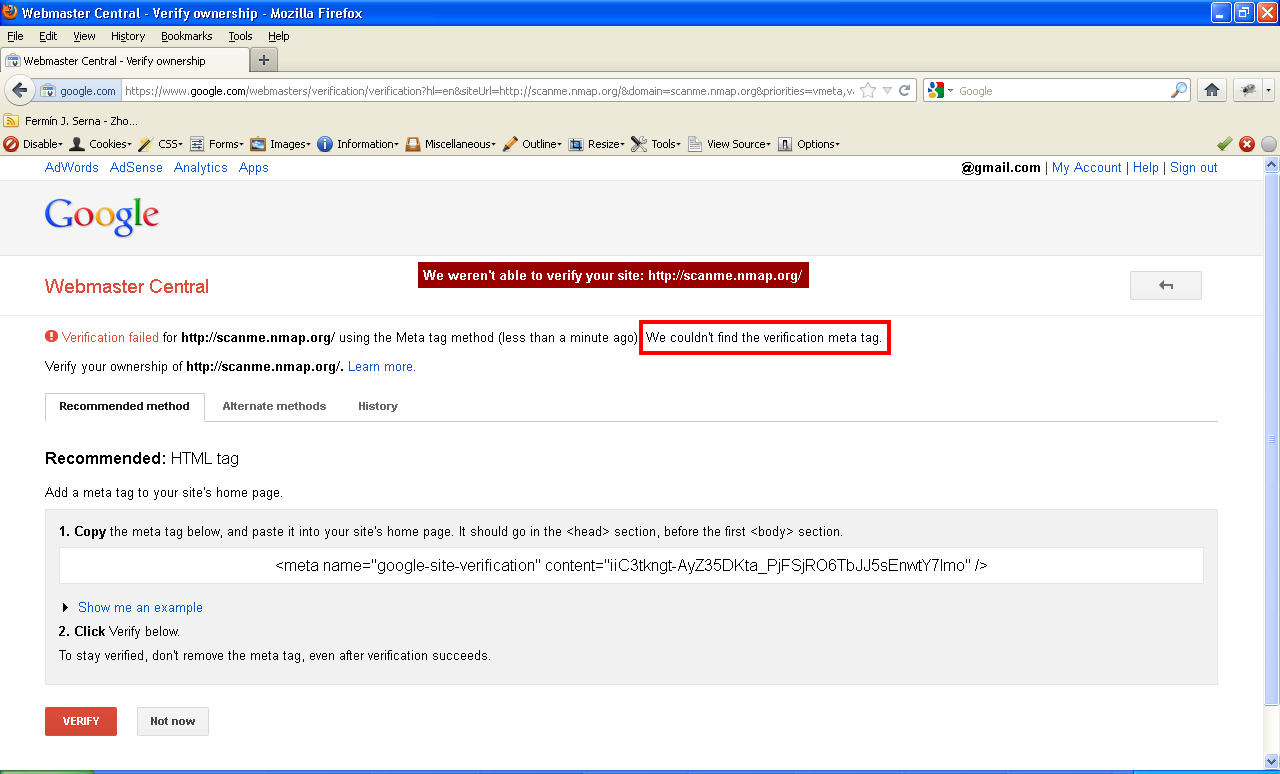Click the site identity google.com badge
This screenshot has height=774, width=1280.
pyautogui.click(x=79, y=90)
